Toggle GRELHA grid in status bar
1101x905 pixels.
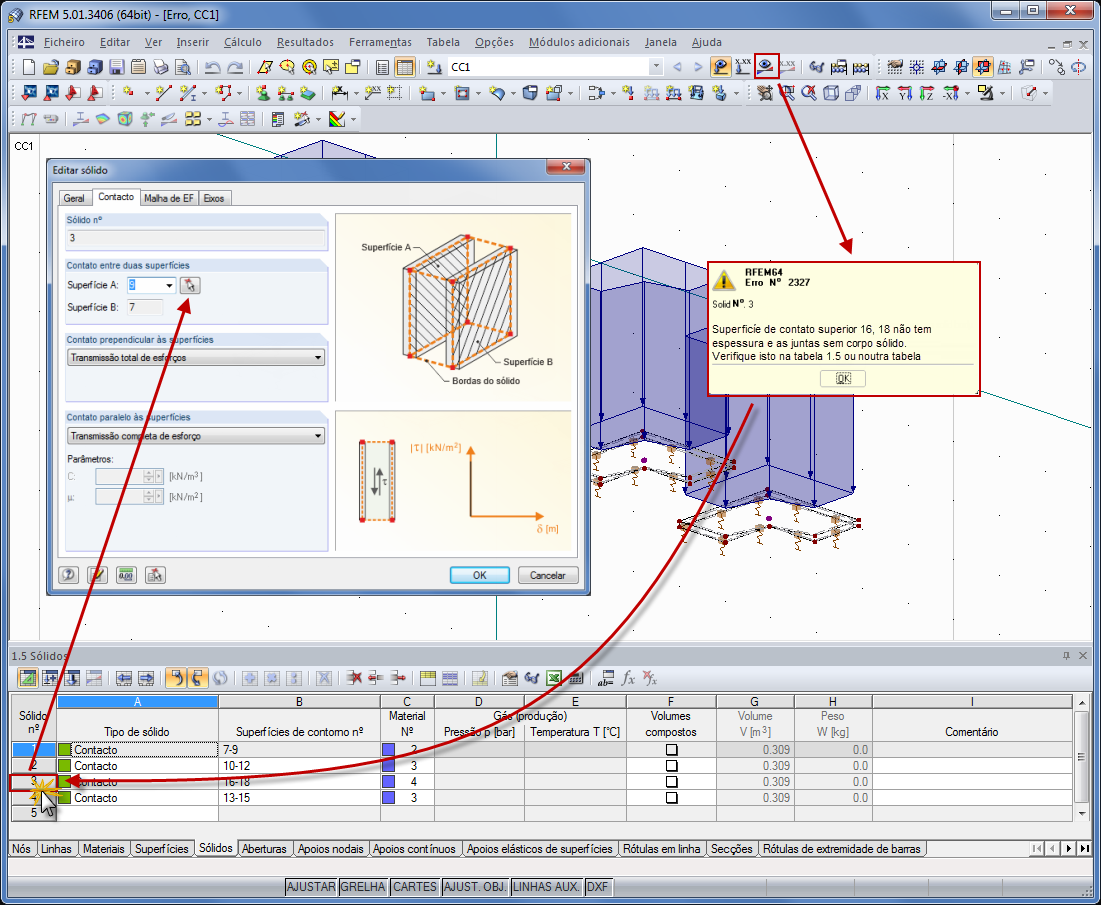pos(363,887)
